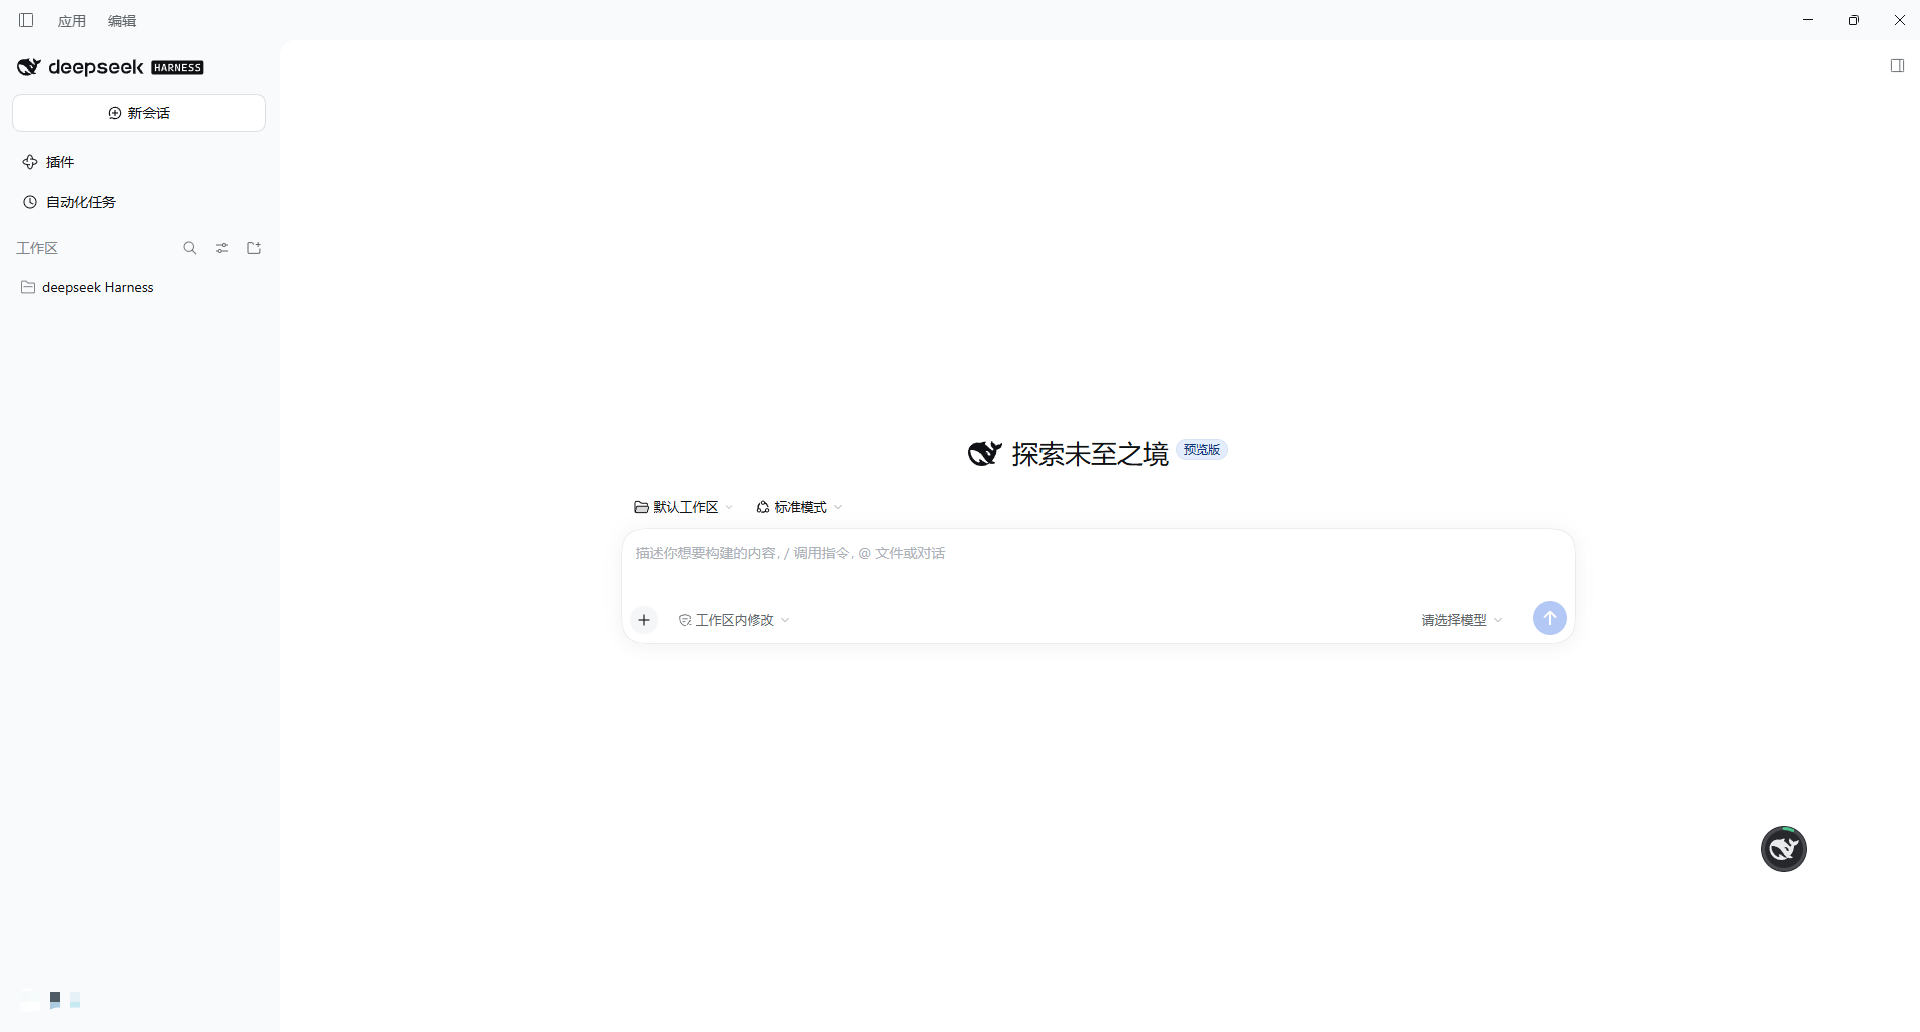
Task: Expand the 标准模式 mode dropdown
Action: tap(799, 507)
